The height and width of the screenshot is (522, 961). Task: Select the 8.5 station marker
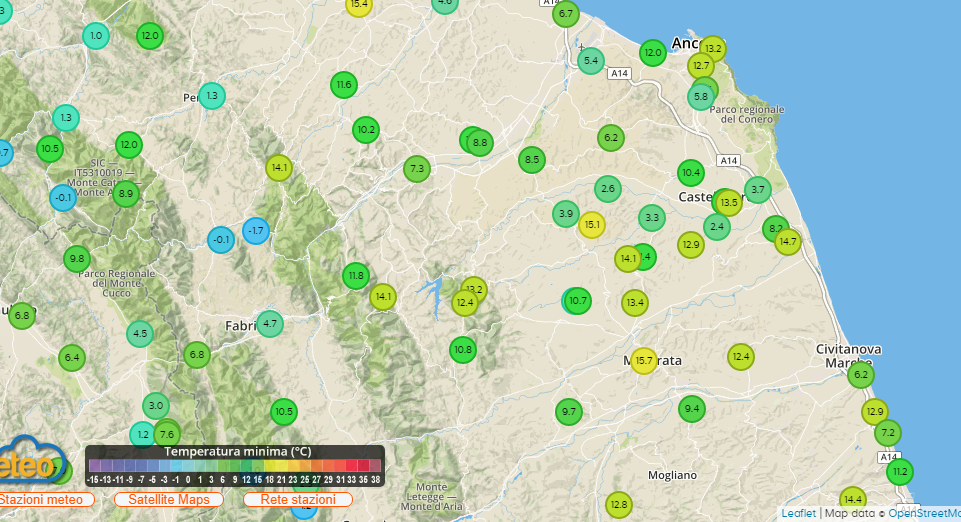532,159
